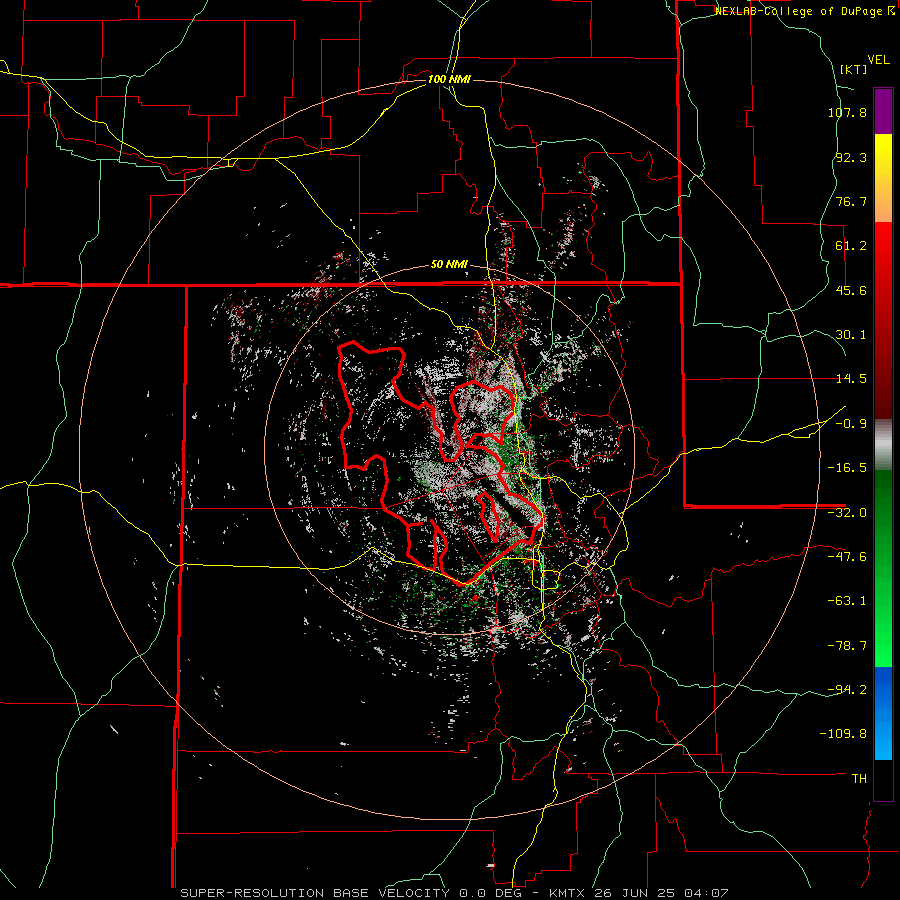Image resolution: width=900 pixels, height=900 pixels.
Task: Pick the yellow-orange segment of color bar
Action: tap(883, 178)
